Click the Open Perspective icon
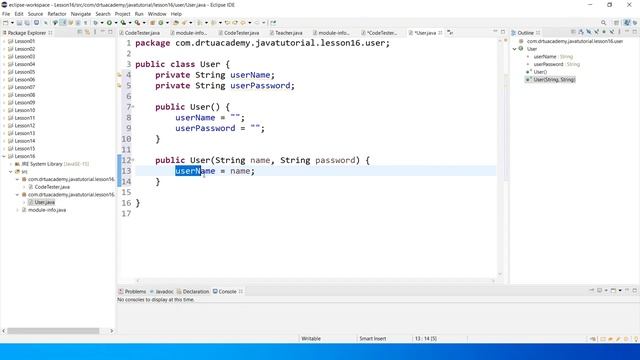 (616, 23)
